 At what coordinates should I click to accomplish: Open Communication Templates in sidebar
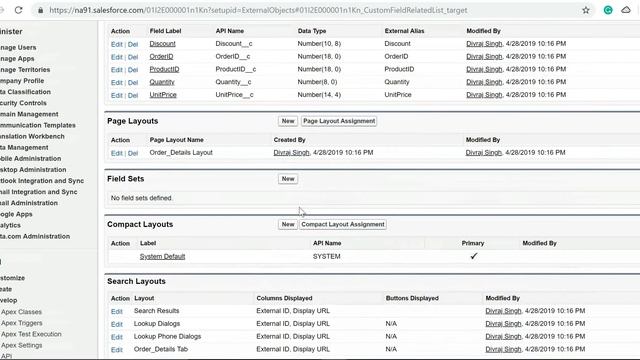click(x=38, y=125)
